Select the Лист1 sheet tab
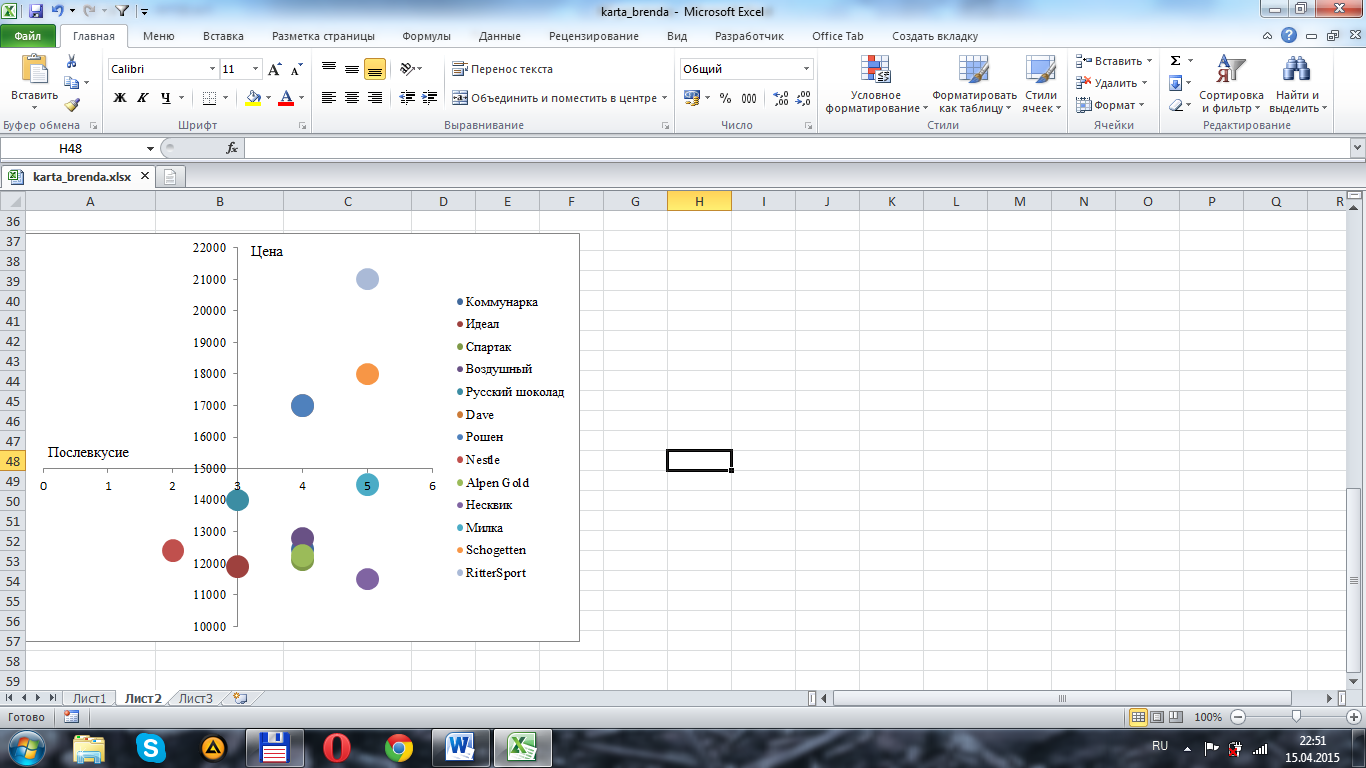This screenshot has width=1366, height=768. click(88, 698)
